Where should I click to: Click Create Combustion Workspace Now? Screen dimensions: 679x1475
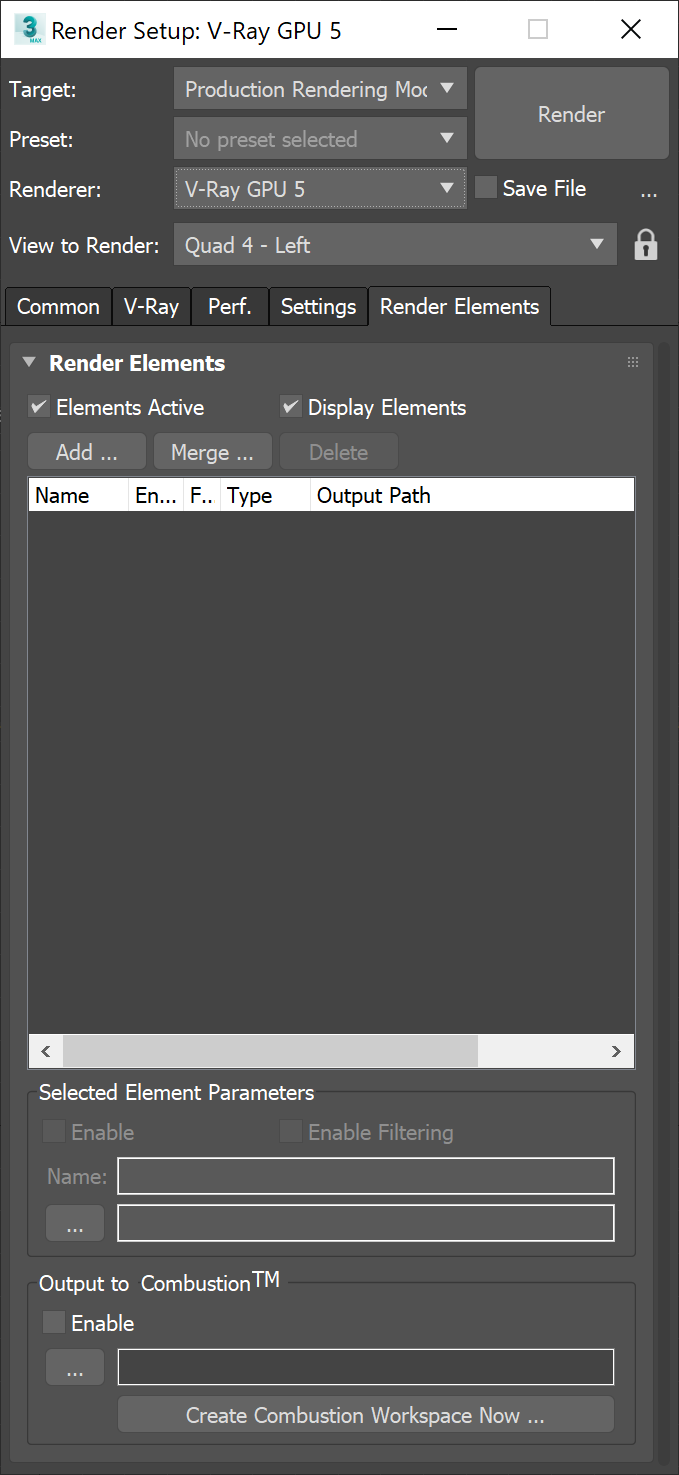[365, 1414]
